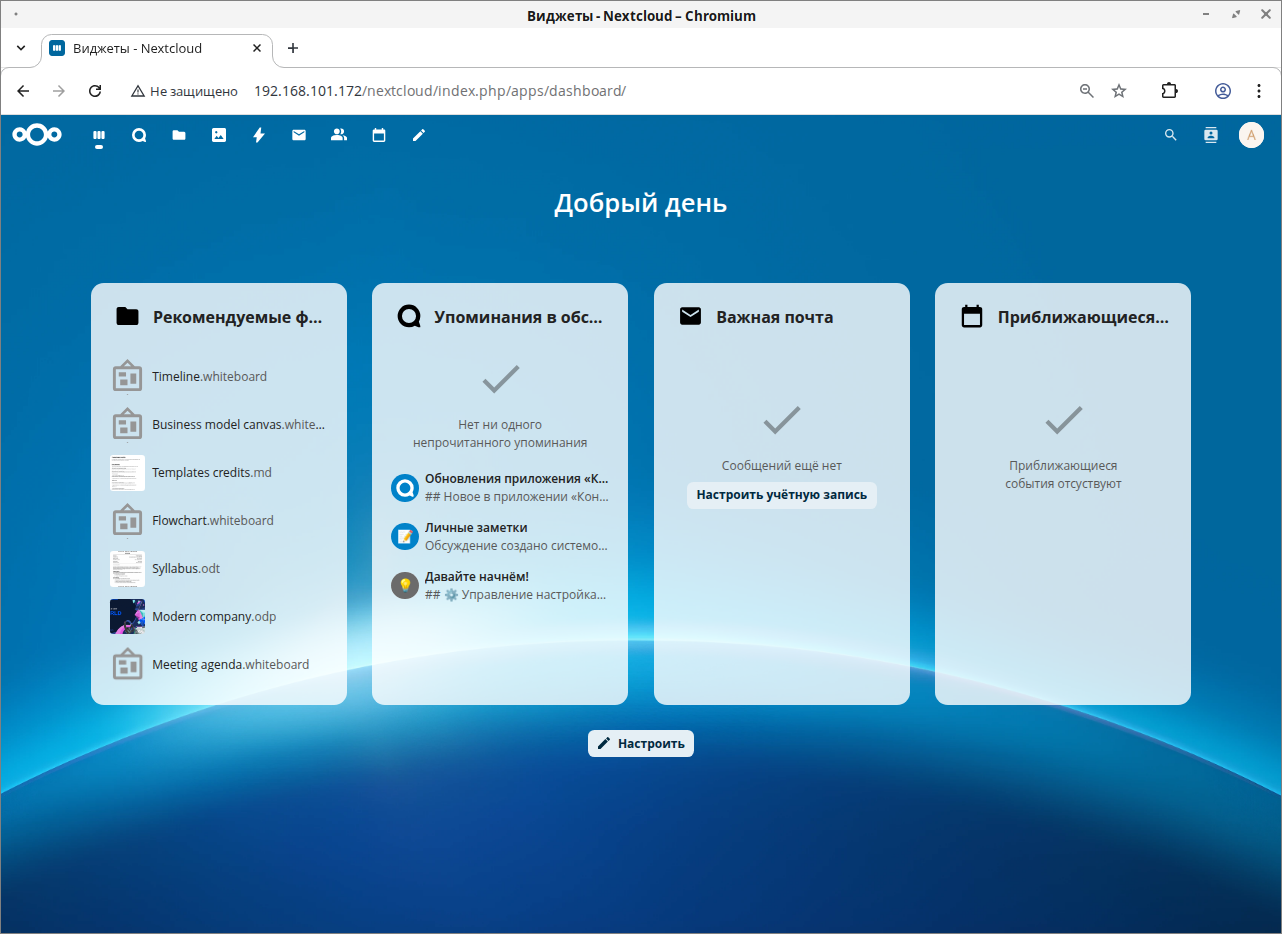This screenshot has height=934, width=1282.
Task: Open the Calendar app icon
Action: [x=379, y=135]
